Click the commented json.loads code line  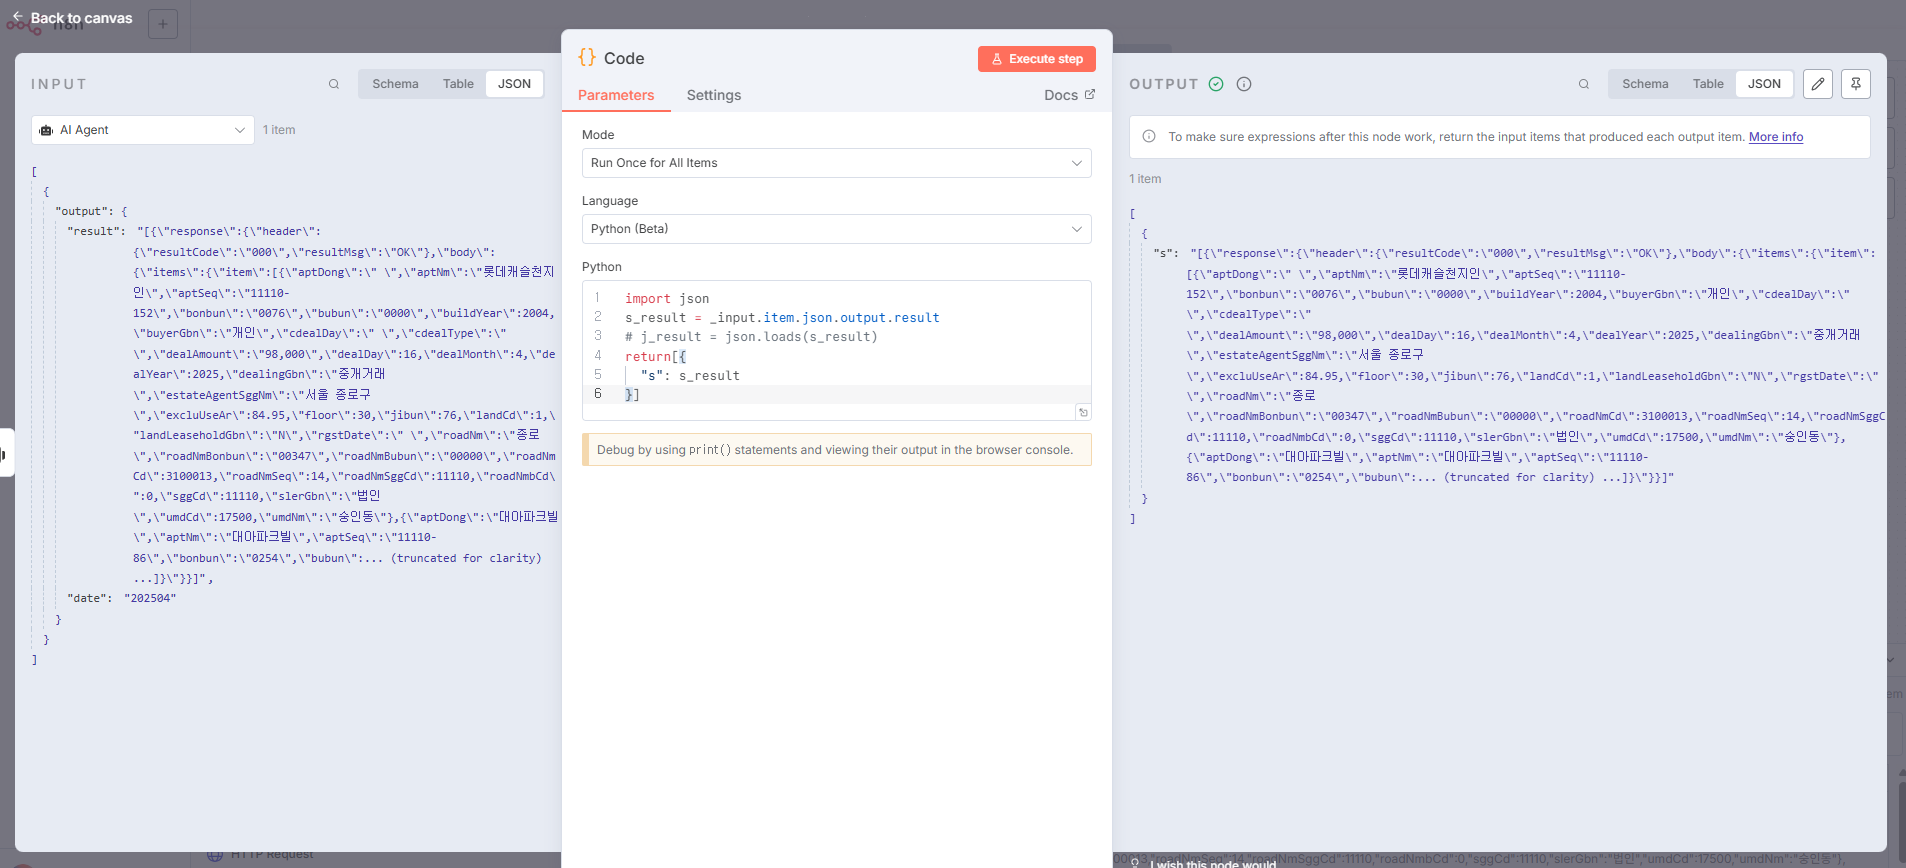[x=751, y=337]
